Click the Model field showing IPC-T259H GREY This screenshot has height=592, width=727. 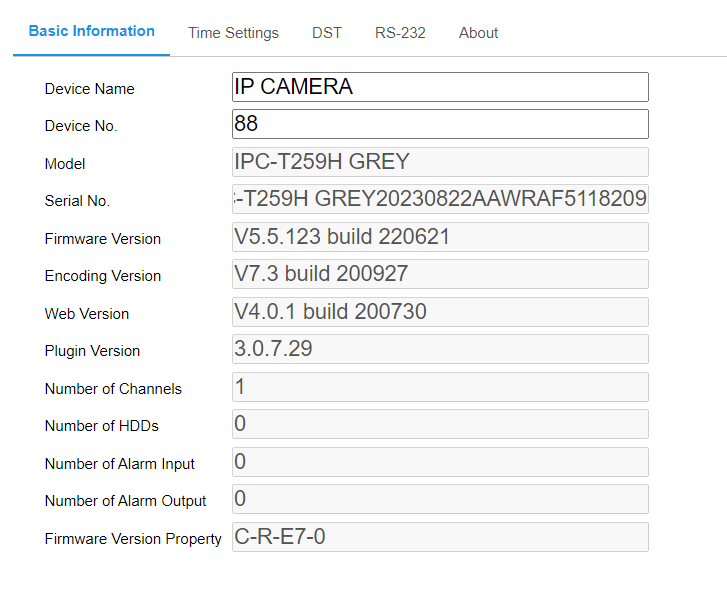pyautogui.click(x=440, y=162)
